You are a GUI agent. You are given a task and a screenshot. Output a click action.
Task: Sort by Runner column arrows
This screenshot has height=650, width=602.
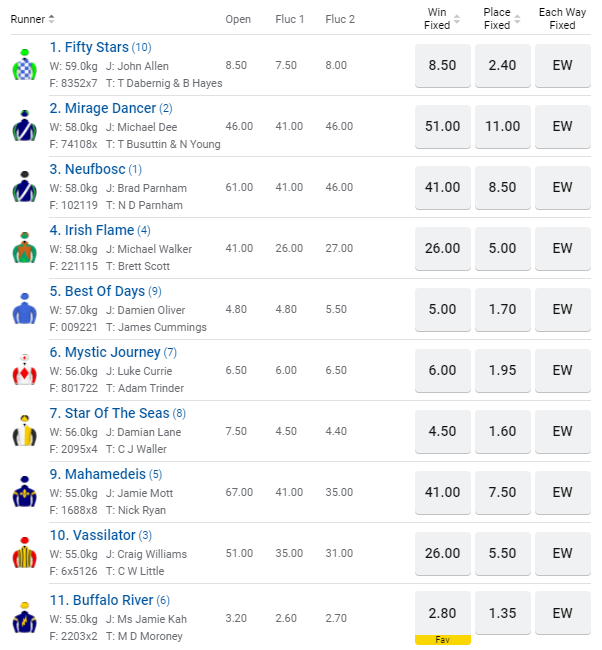tap(51, 19)
